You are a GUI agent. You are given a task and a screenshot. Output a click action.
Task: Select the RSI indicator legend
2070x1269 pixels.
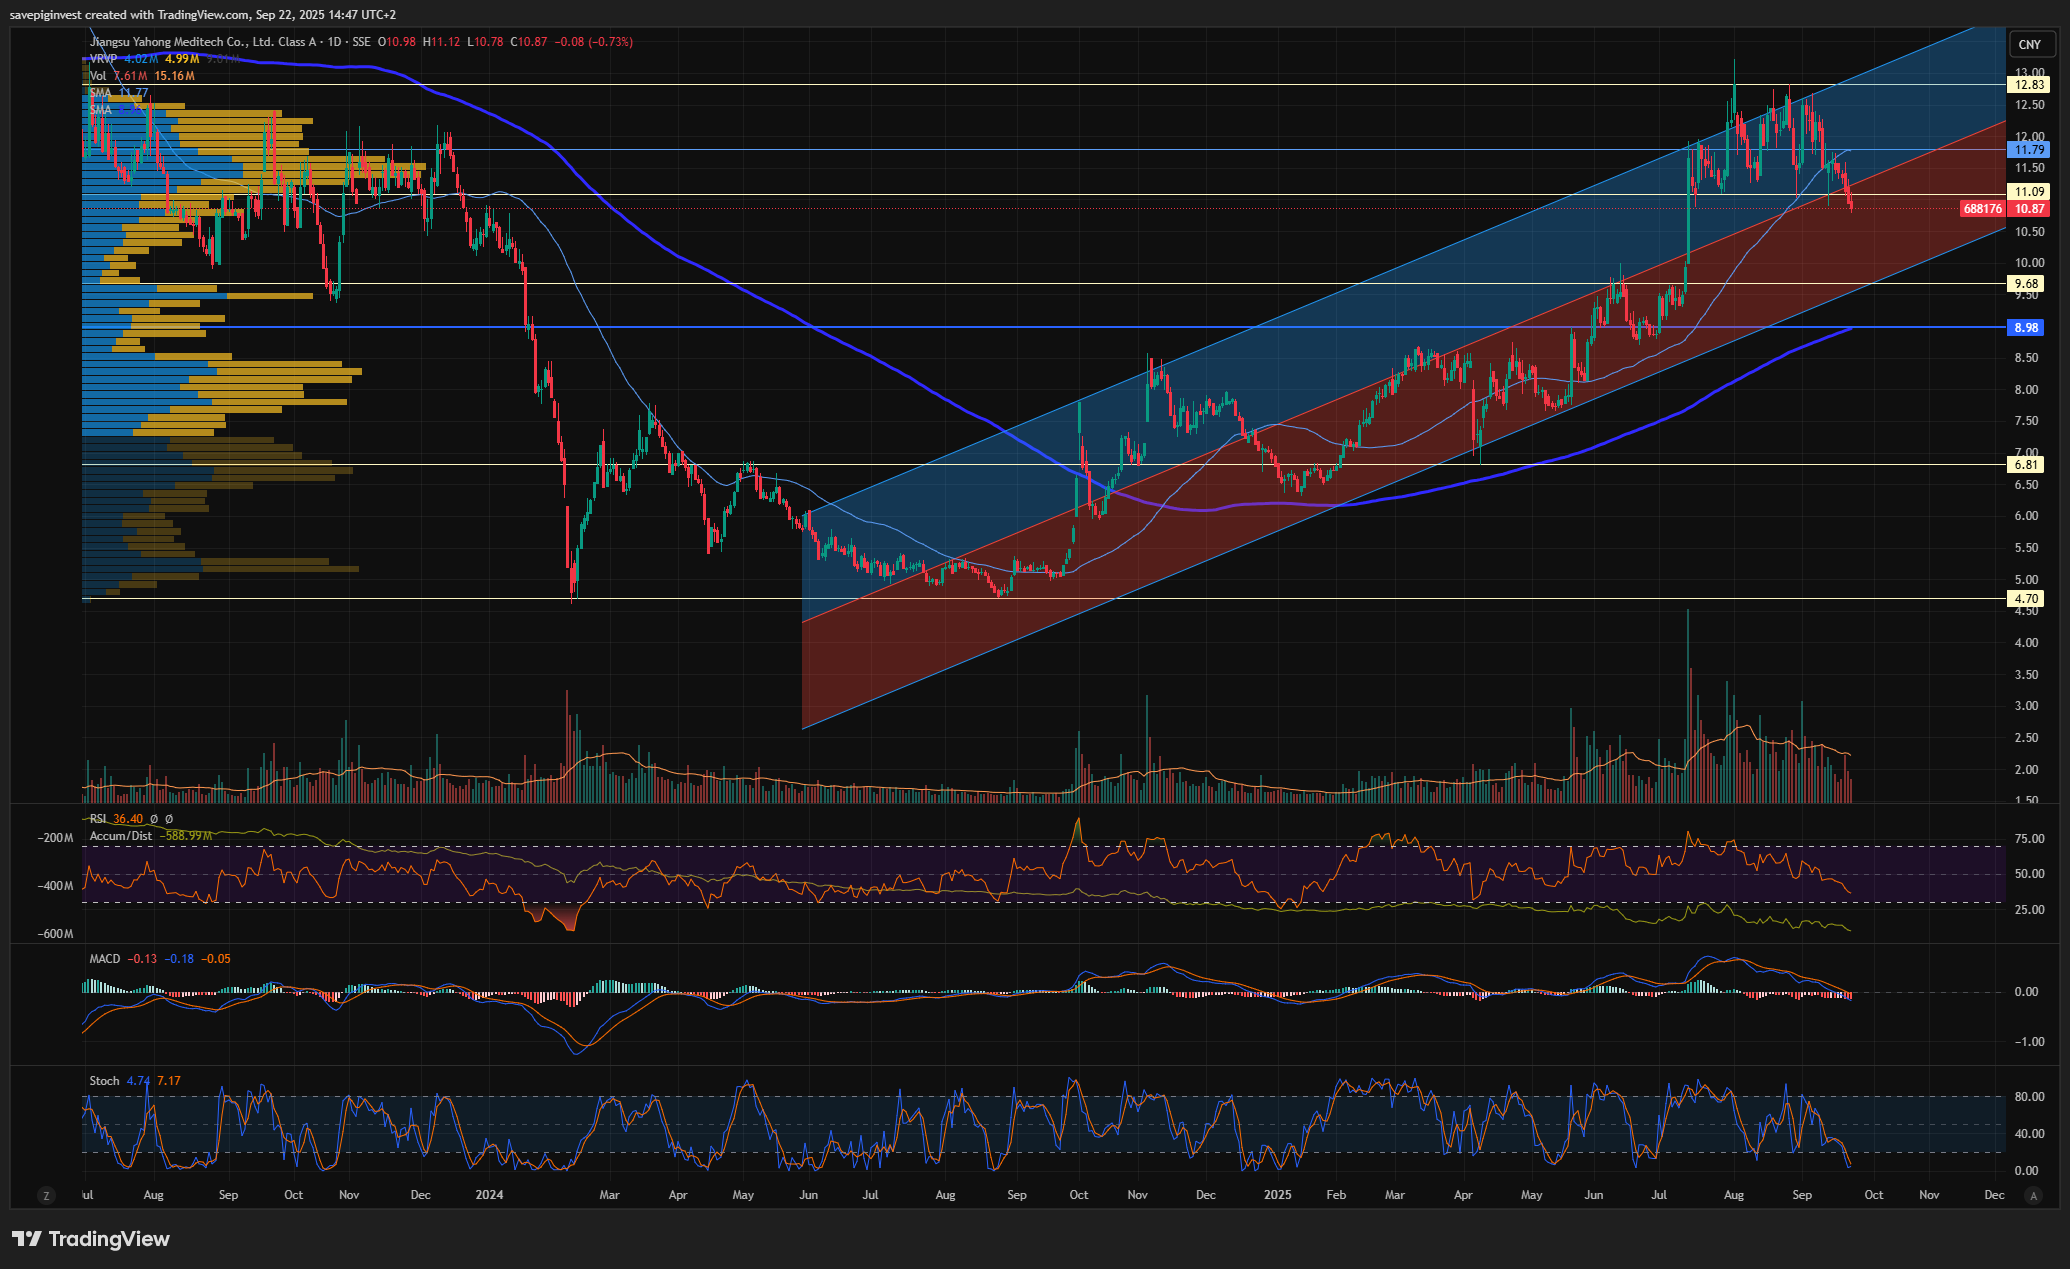[x=99, y=819]
